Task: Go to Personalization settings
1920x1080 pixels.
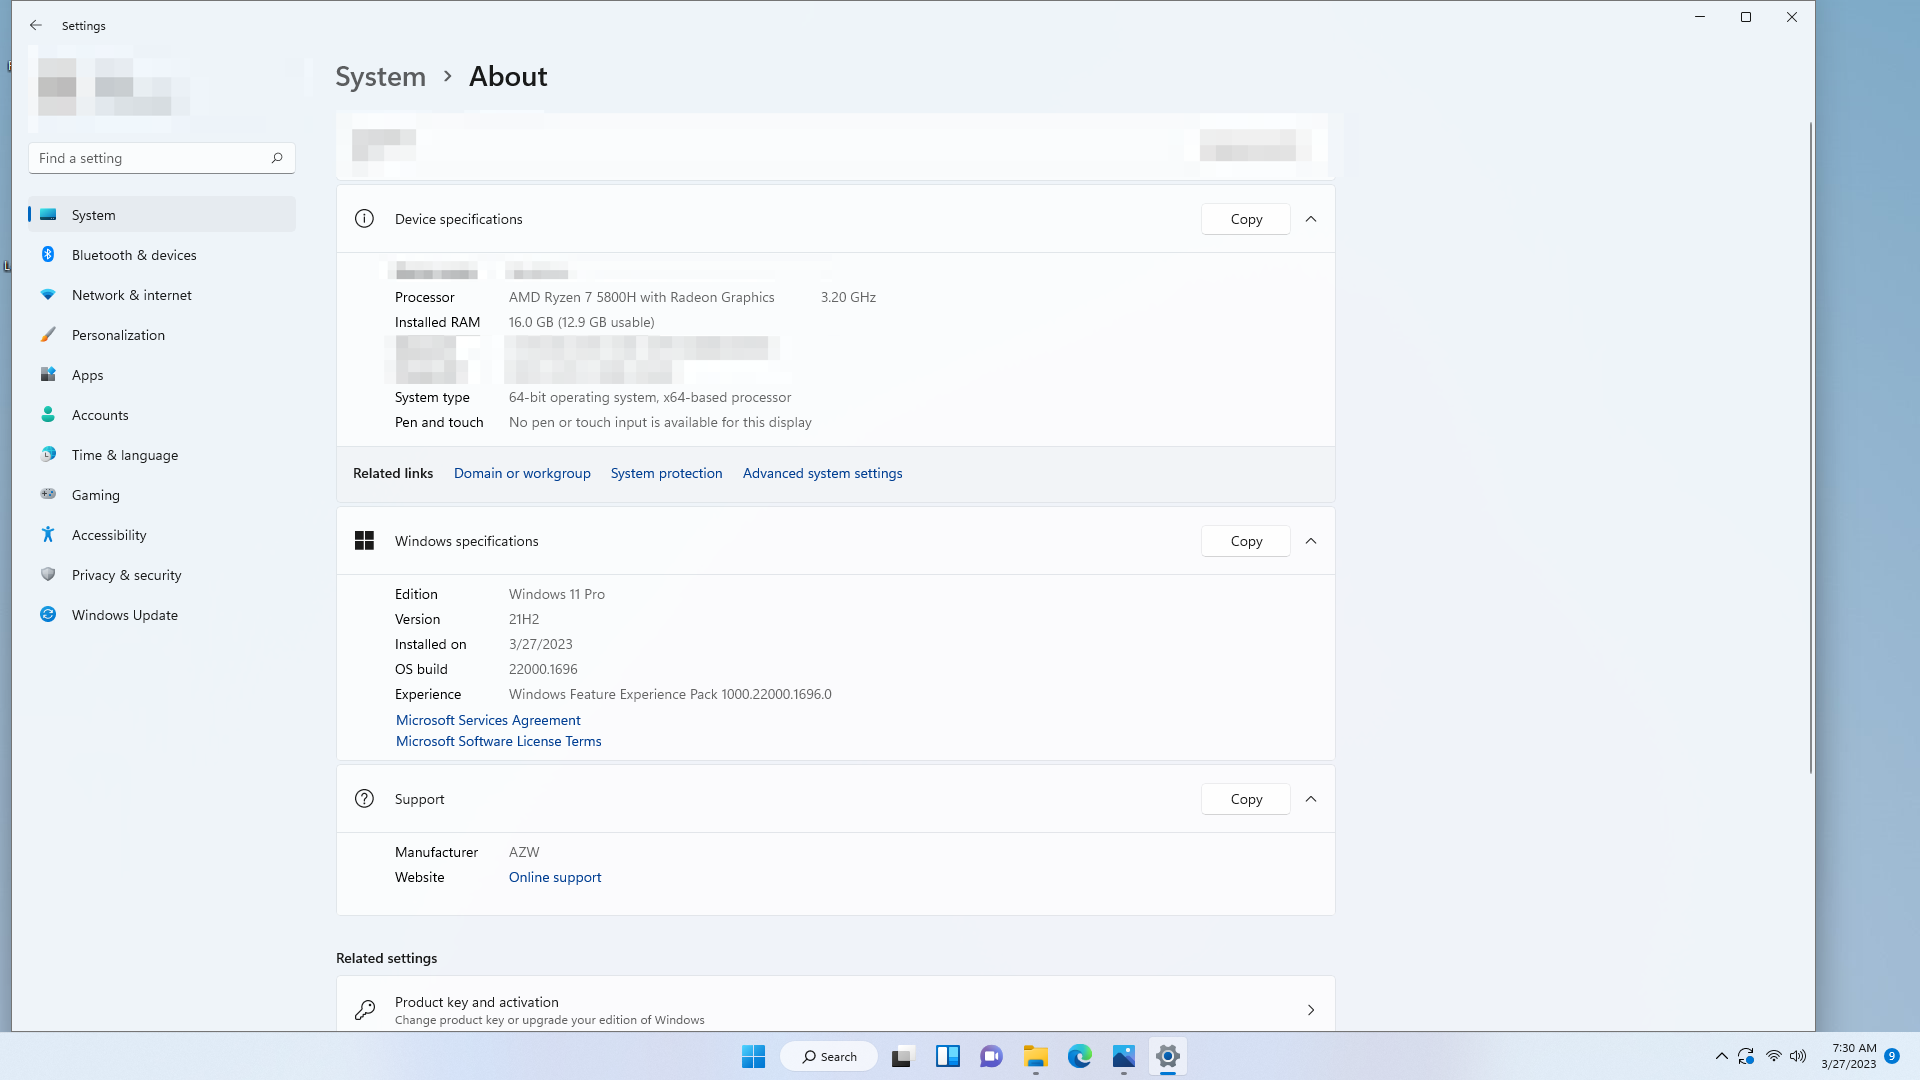Action: [x=162, y=335]
